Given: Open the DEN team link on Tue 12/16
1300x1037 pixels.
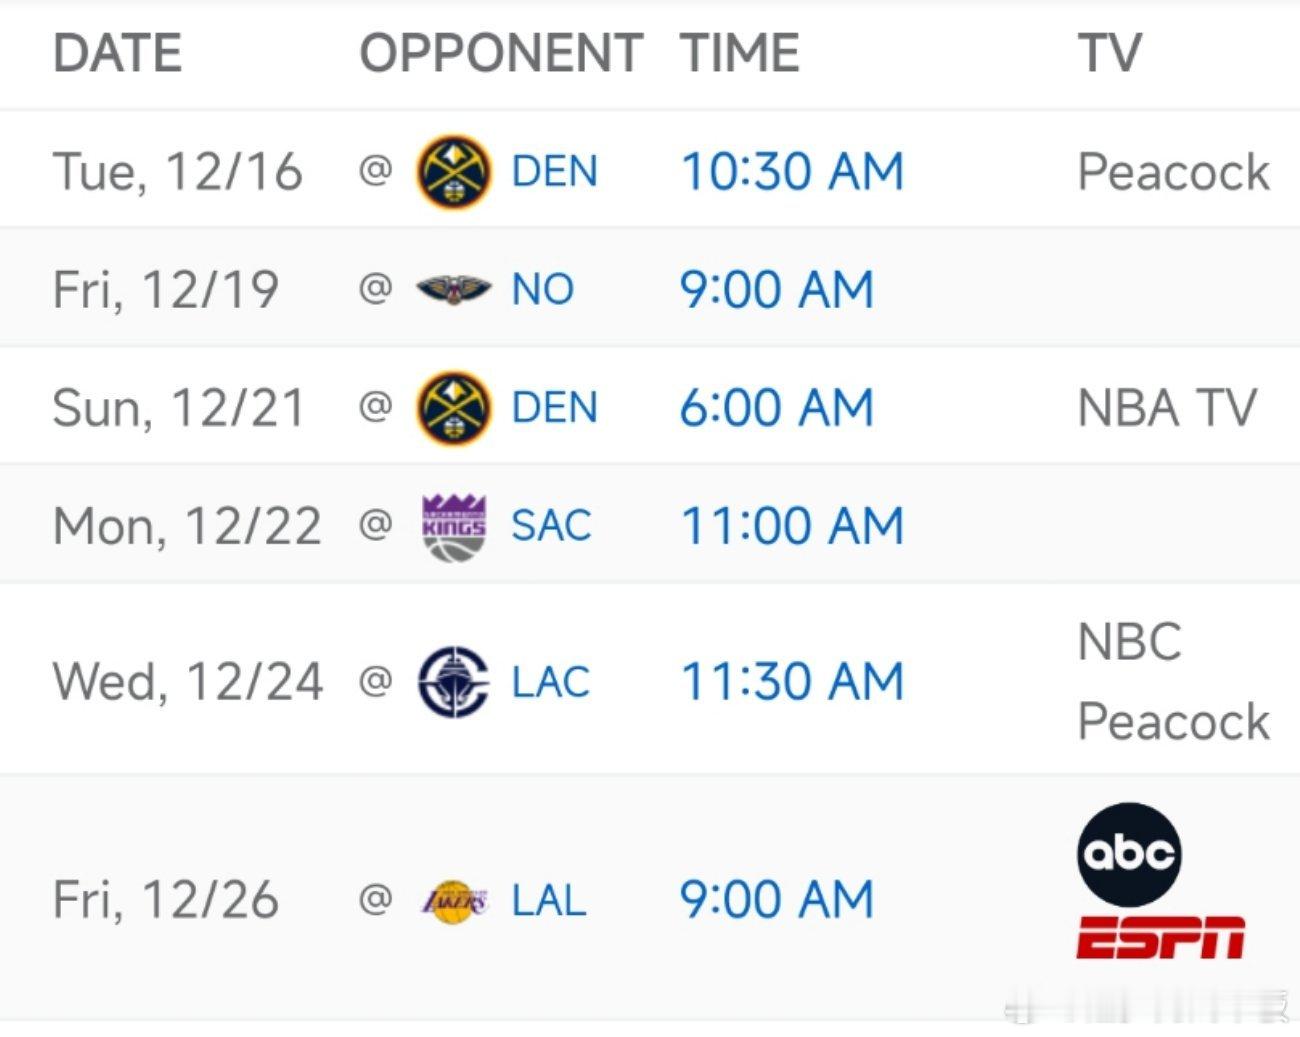Looking at the screenshot, I should 554,172.
